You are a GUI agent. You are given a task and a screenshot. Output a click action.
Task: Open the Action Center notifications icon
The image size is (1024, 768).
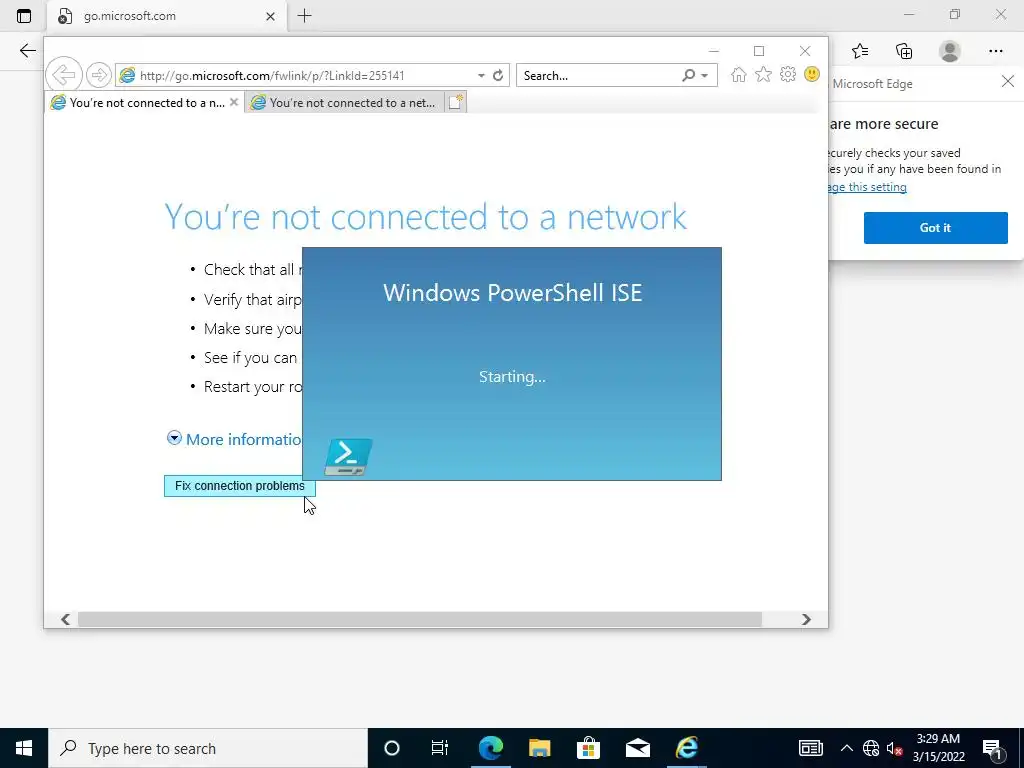[x=993, y=748]
